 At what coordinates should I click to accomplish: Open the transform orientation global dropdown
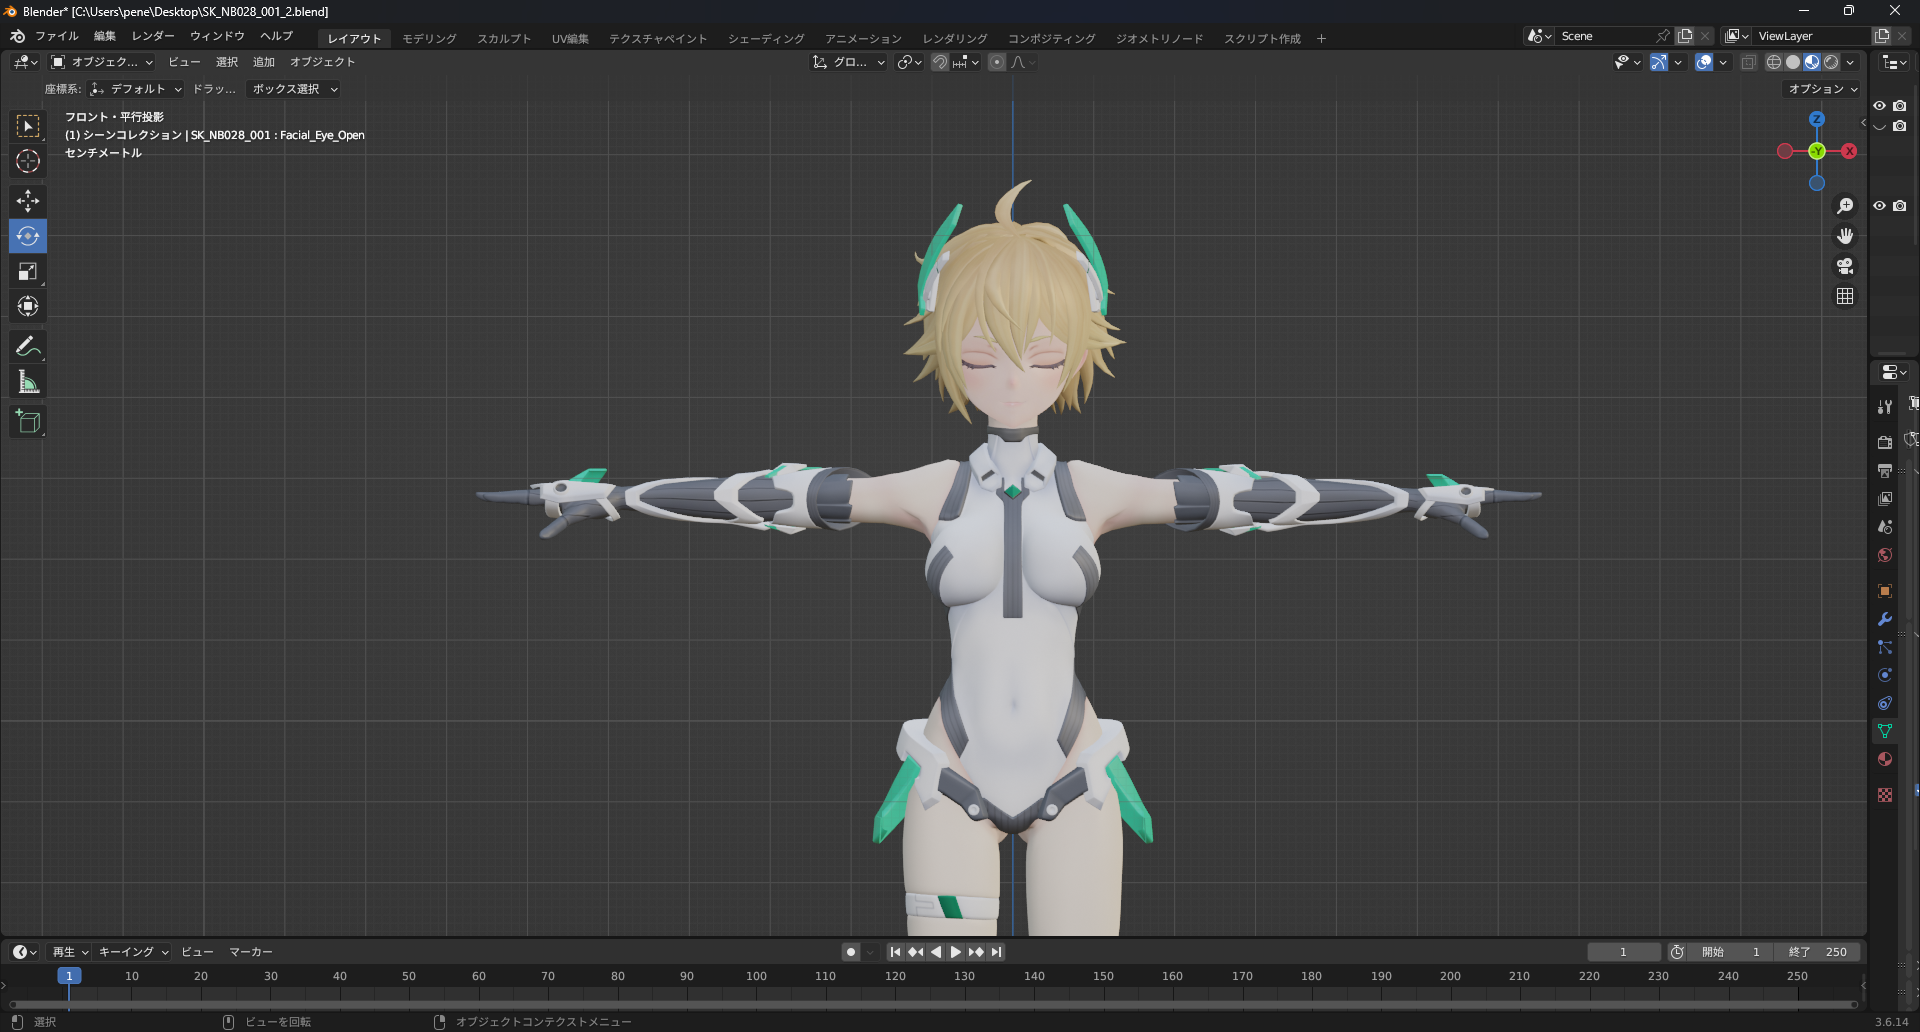coord(849,62)
